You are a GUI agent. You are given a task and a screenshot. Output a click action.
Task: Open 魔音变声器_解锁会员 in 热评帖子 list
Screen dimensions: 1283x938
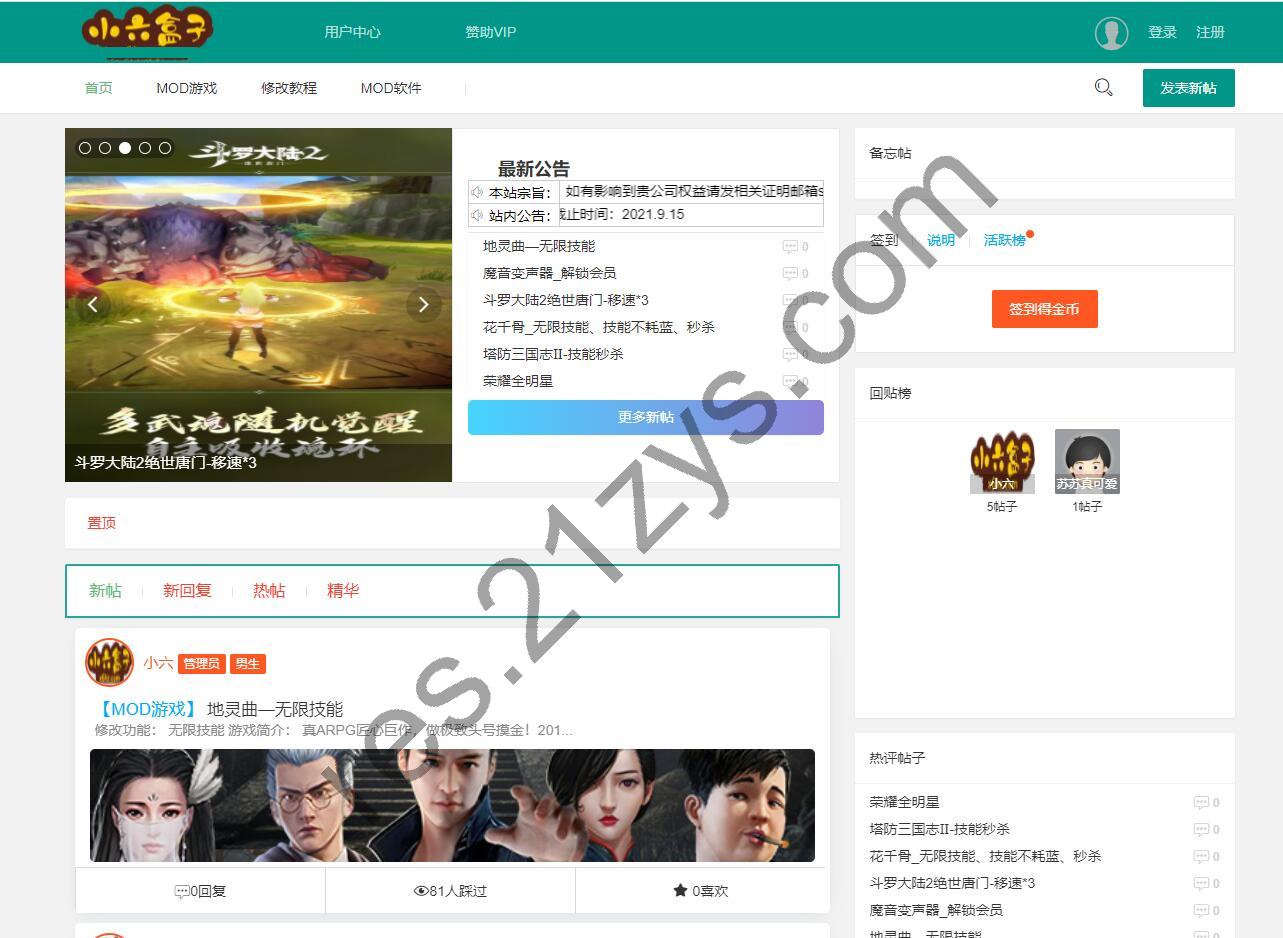point(936,910)
